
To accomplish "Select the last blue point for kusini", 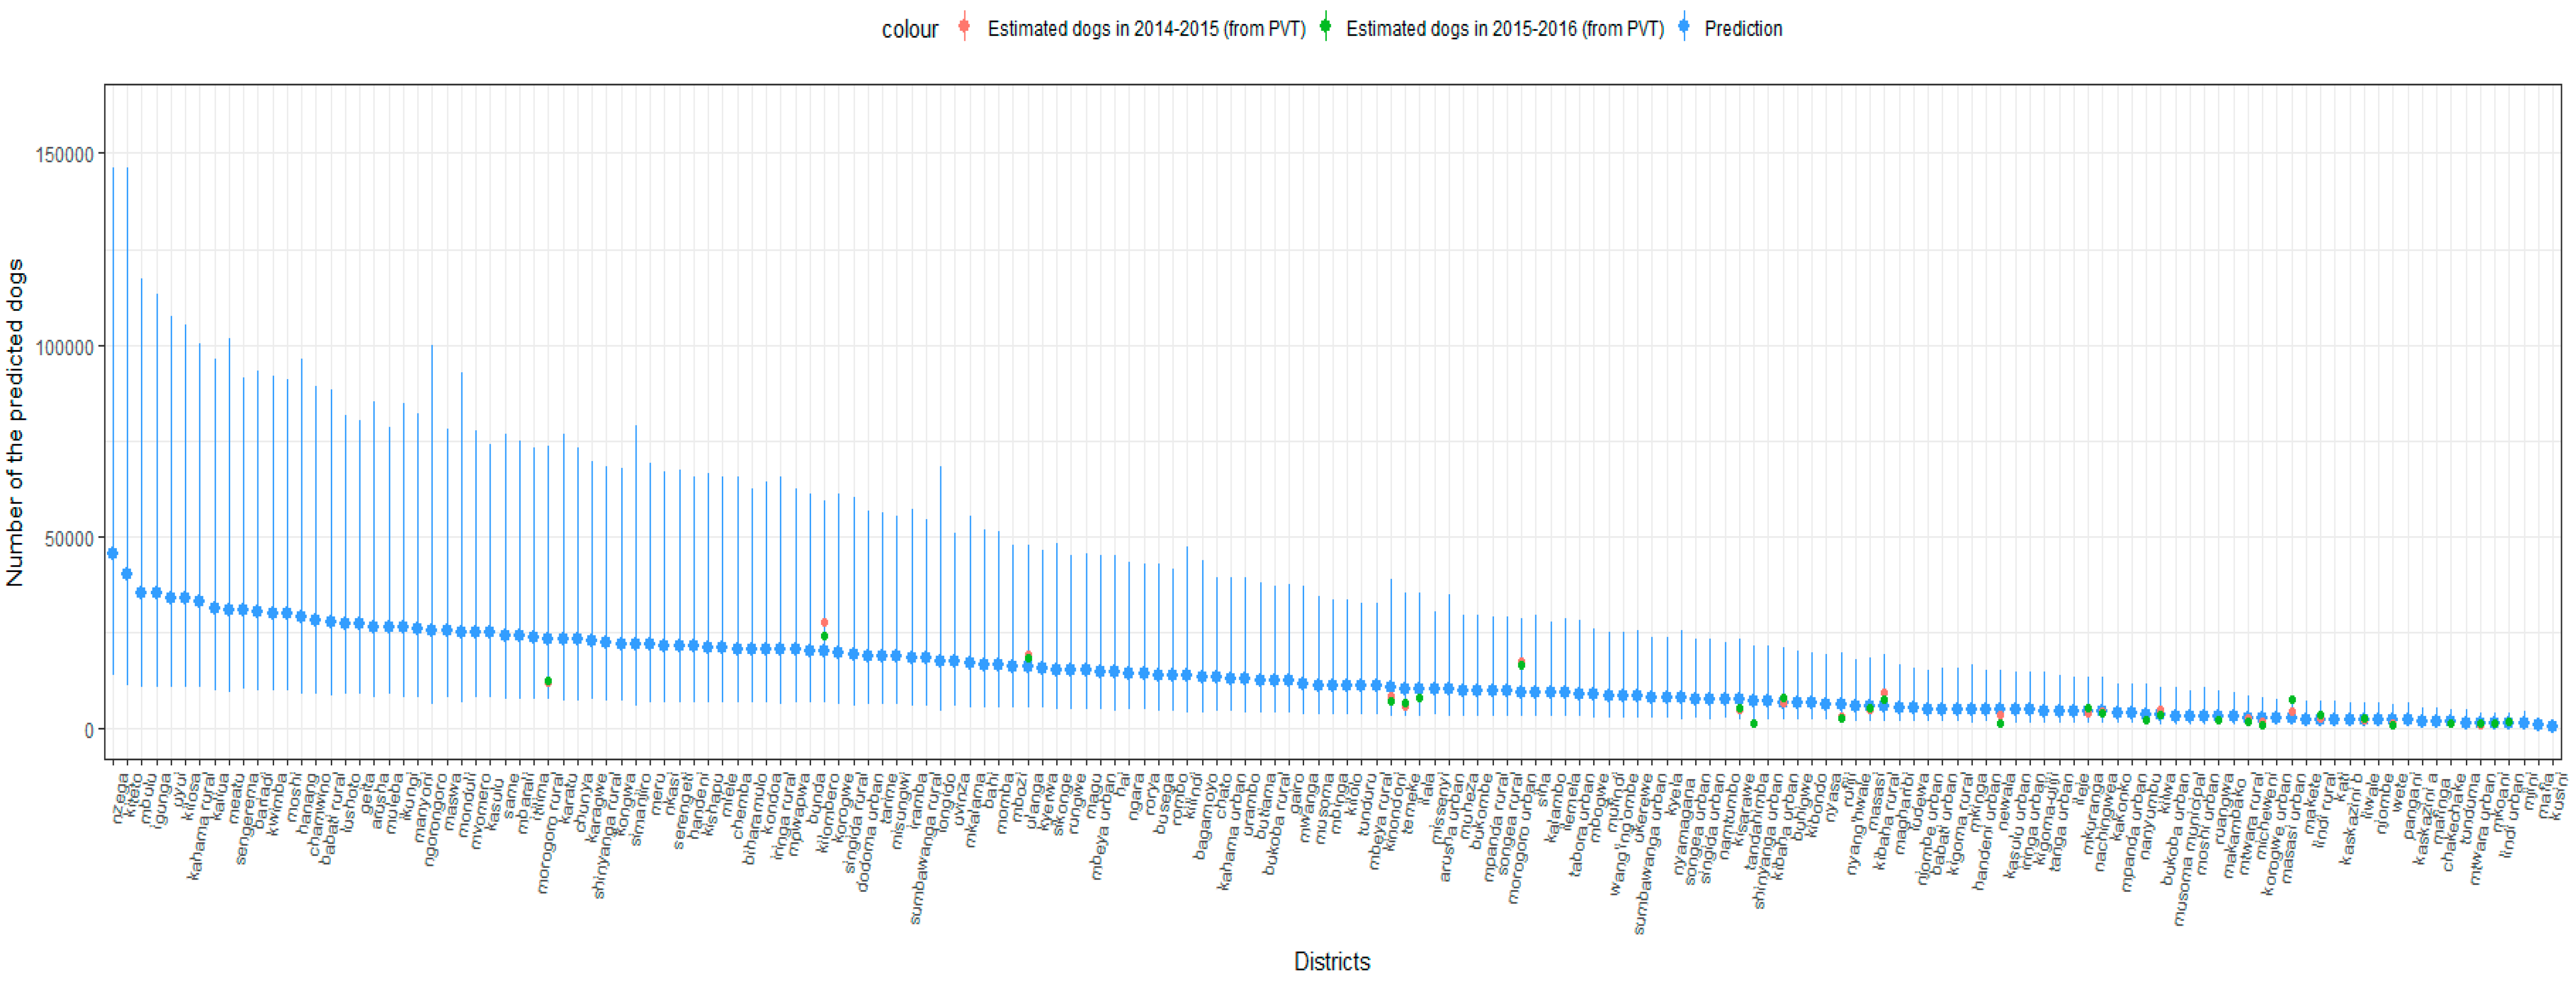I will pyautogui.click(x=2551, y=726).
